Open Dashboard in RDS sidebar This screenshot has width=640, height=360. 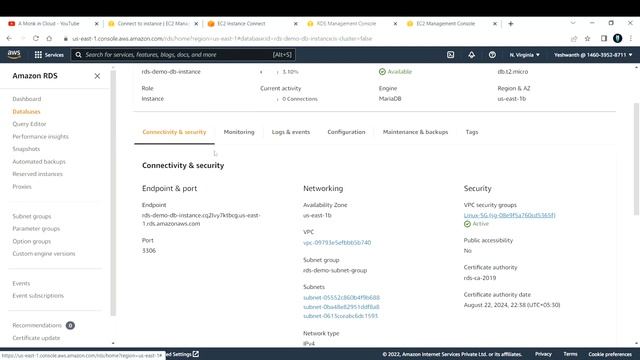[27, 99]
